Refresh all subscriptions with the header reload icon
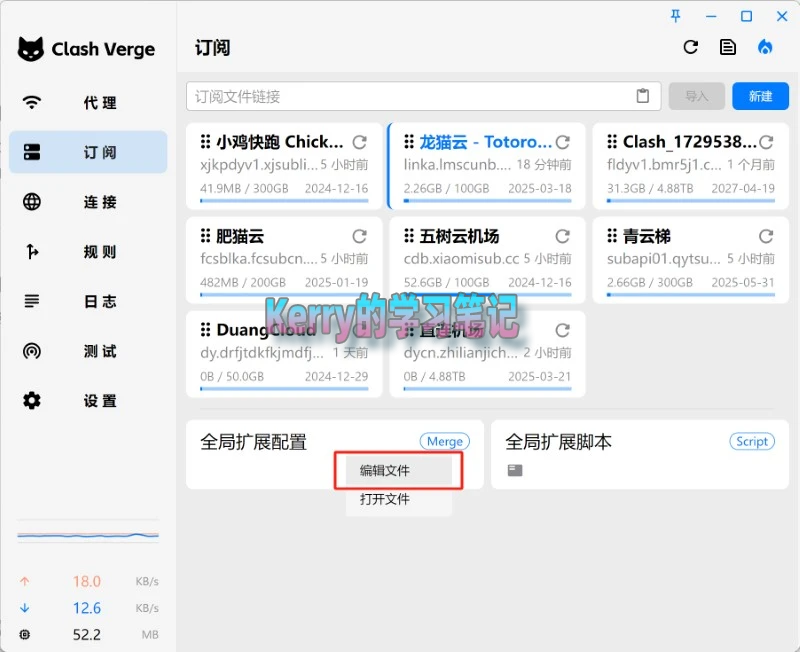The width and height of the screenshot is (800, 652). (x=691, y=47)
